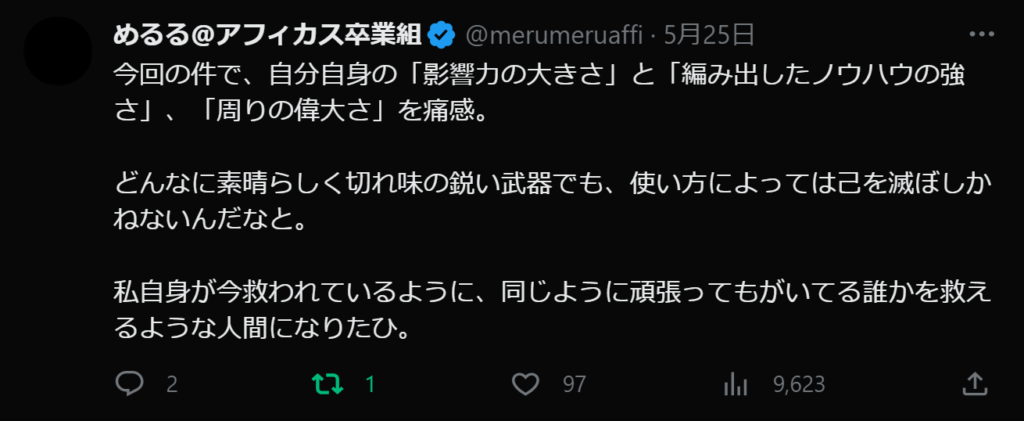This screenshot has width=1024, height=421.
Task: Click the 9,623 views count
Action: 797,384
